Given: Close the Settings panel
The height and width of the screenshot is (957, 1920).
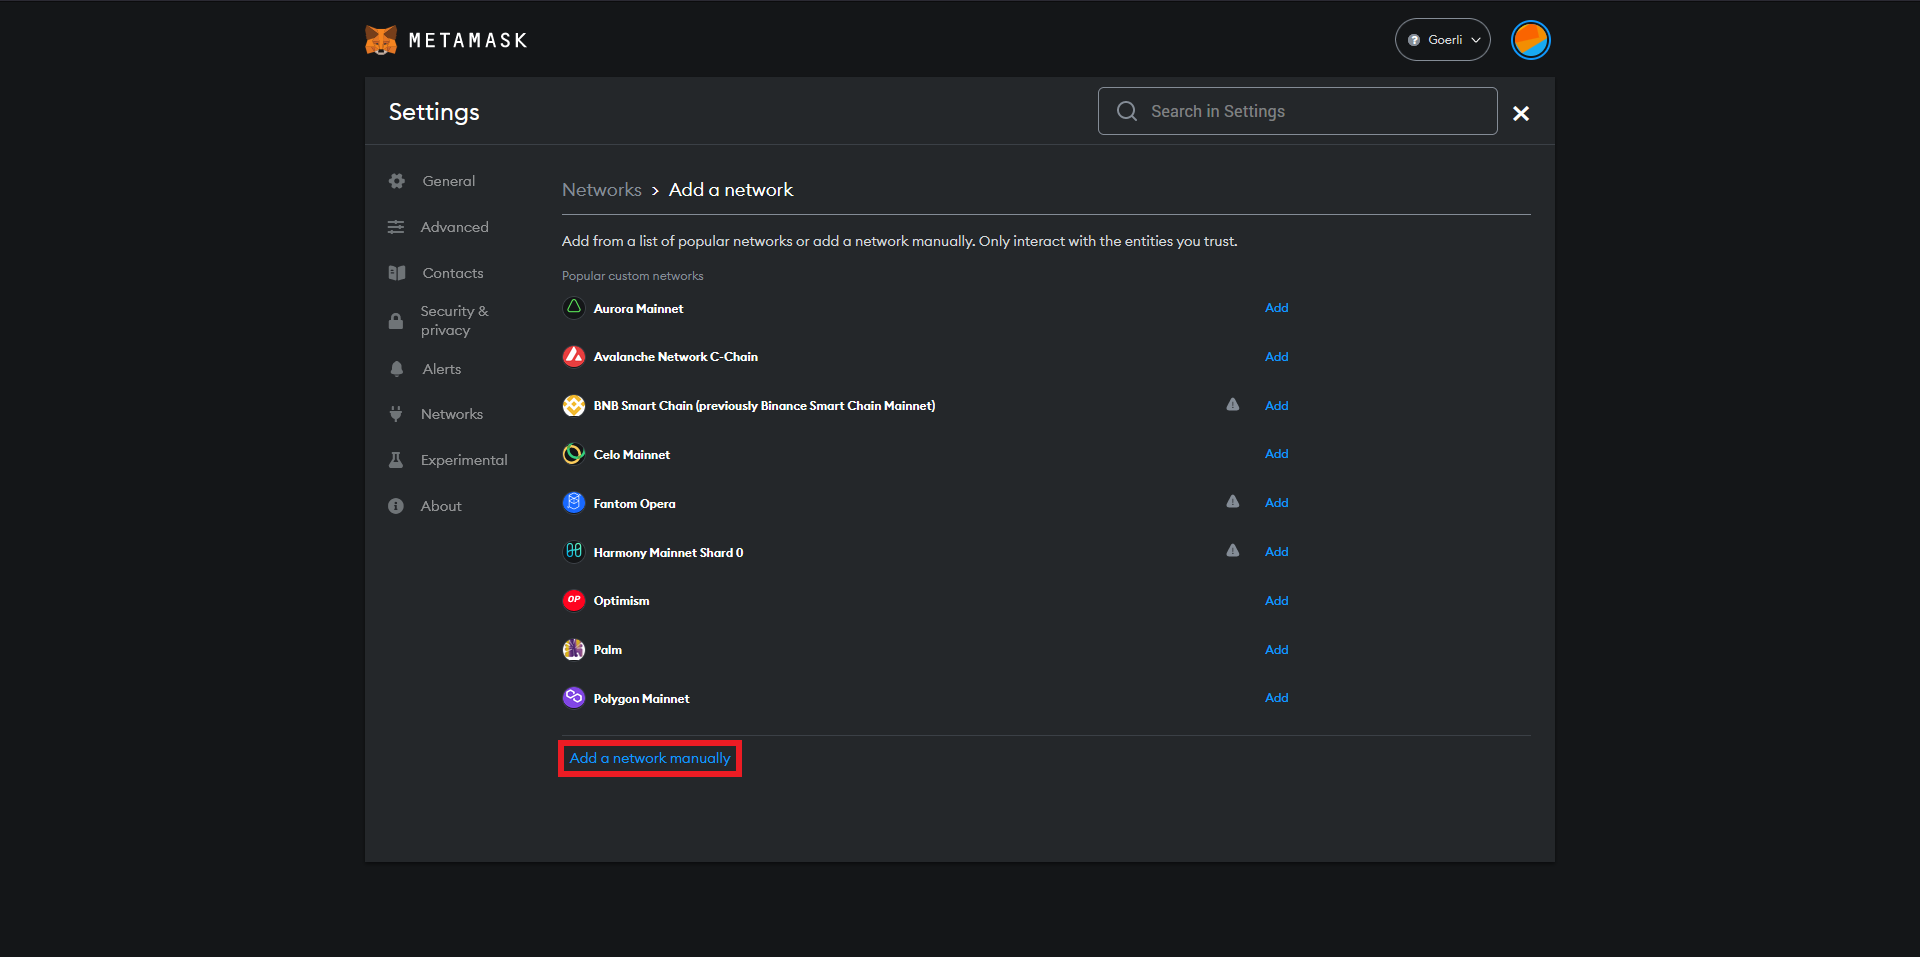Looking at the screenshot, I should pos(1520,113).
